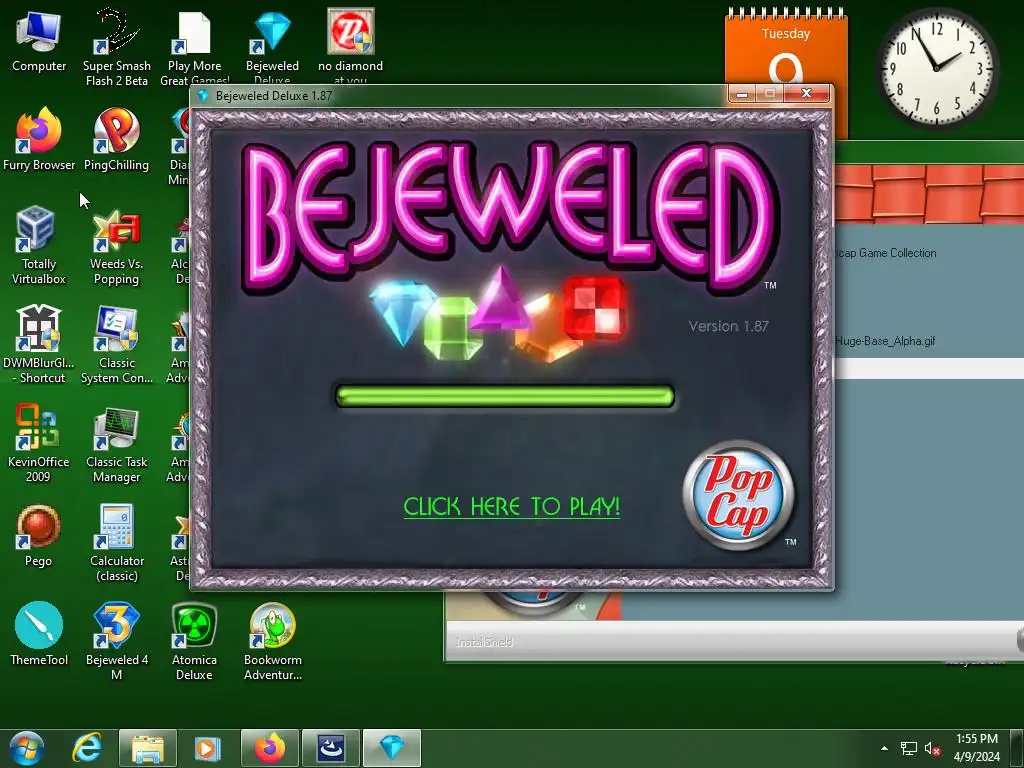Open Classic System Con... shortcut
1024x768 pixels.
pos(116,345)
